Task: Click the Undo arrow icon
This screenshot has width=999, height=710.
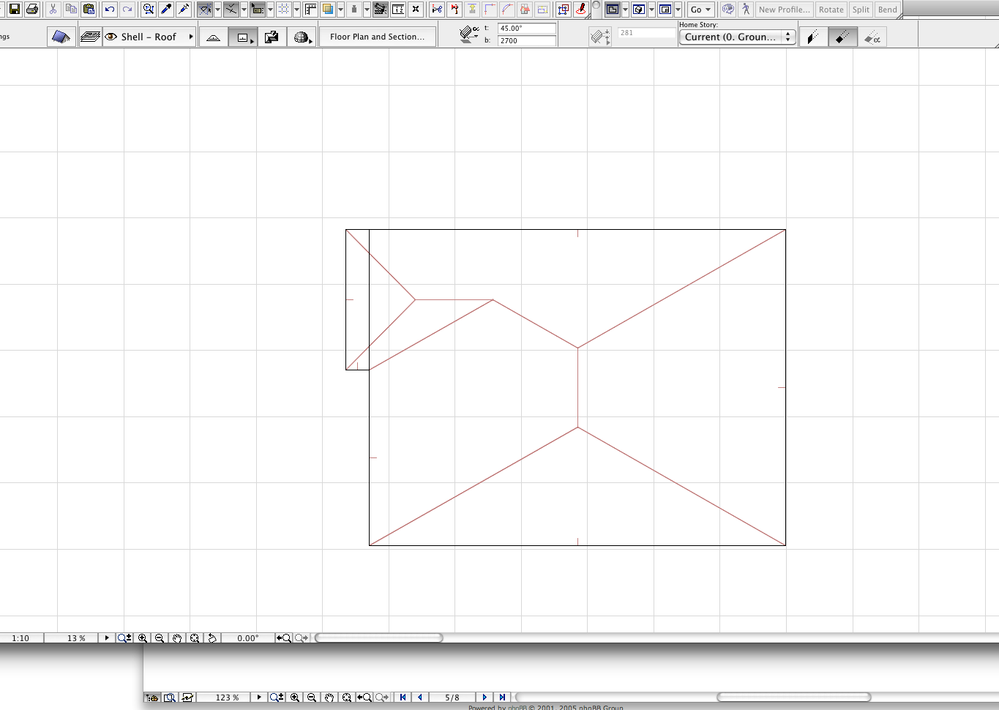Action: coord(111,9)
